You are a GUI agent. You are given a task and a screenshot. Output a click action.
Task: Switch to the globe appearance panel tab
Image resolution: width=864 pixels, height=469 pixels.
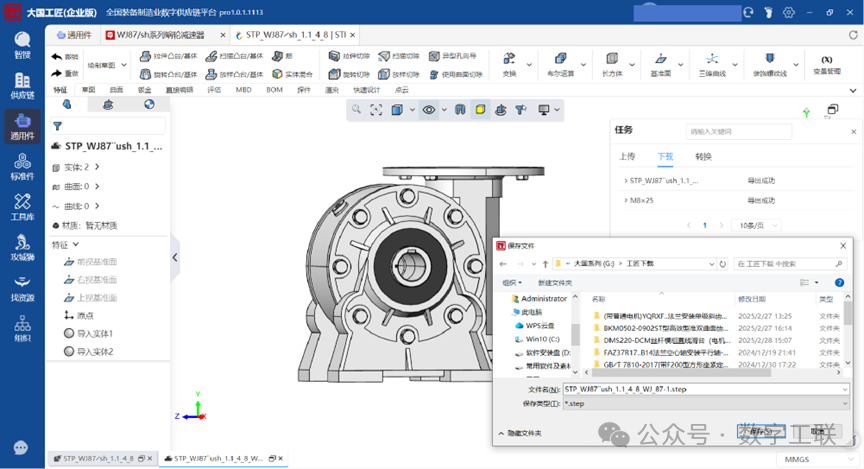point(149,104)
